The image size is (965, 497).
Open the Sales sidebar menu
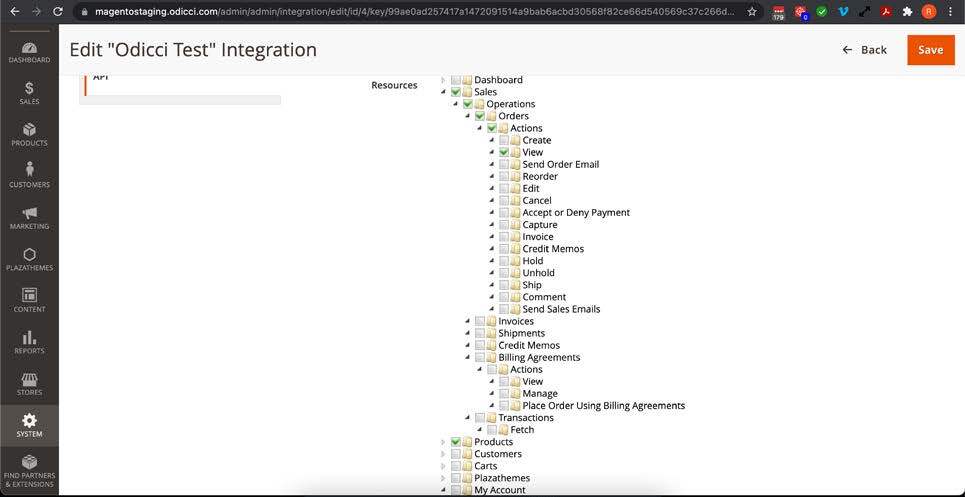29,93
